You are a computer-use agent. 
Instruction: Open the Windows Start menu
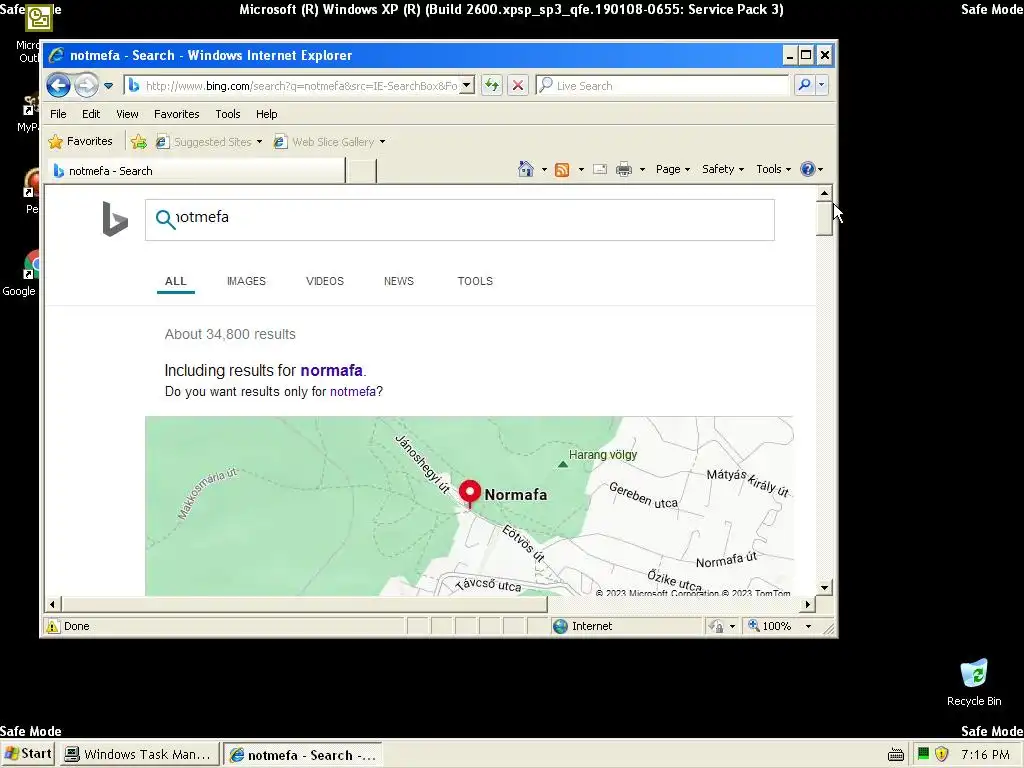pyautogui.click(x=28, y=754)
